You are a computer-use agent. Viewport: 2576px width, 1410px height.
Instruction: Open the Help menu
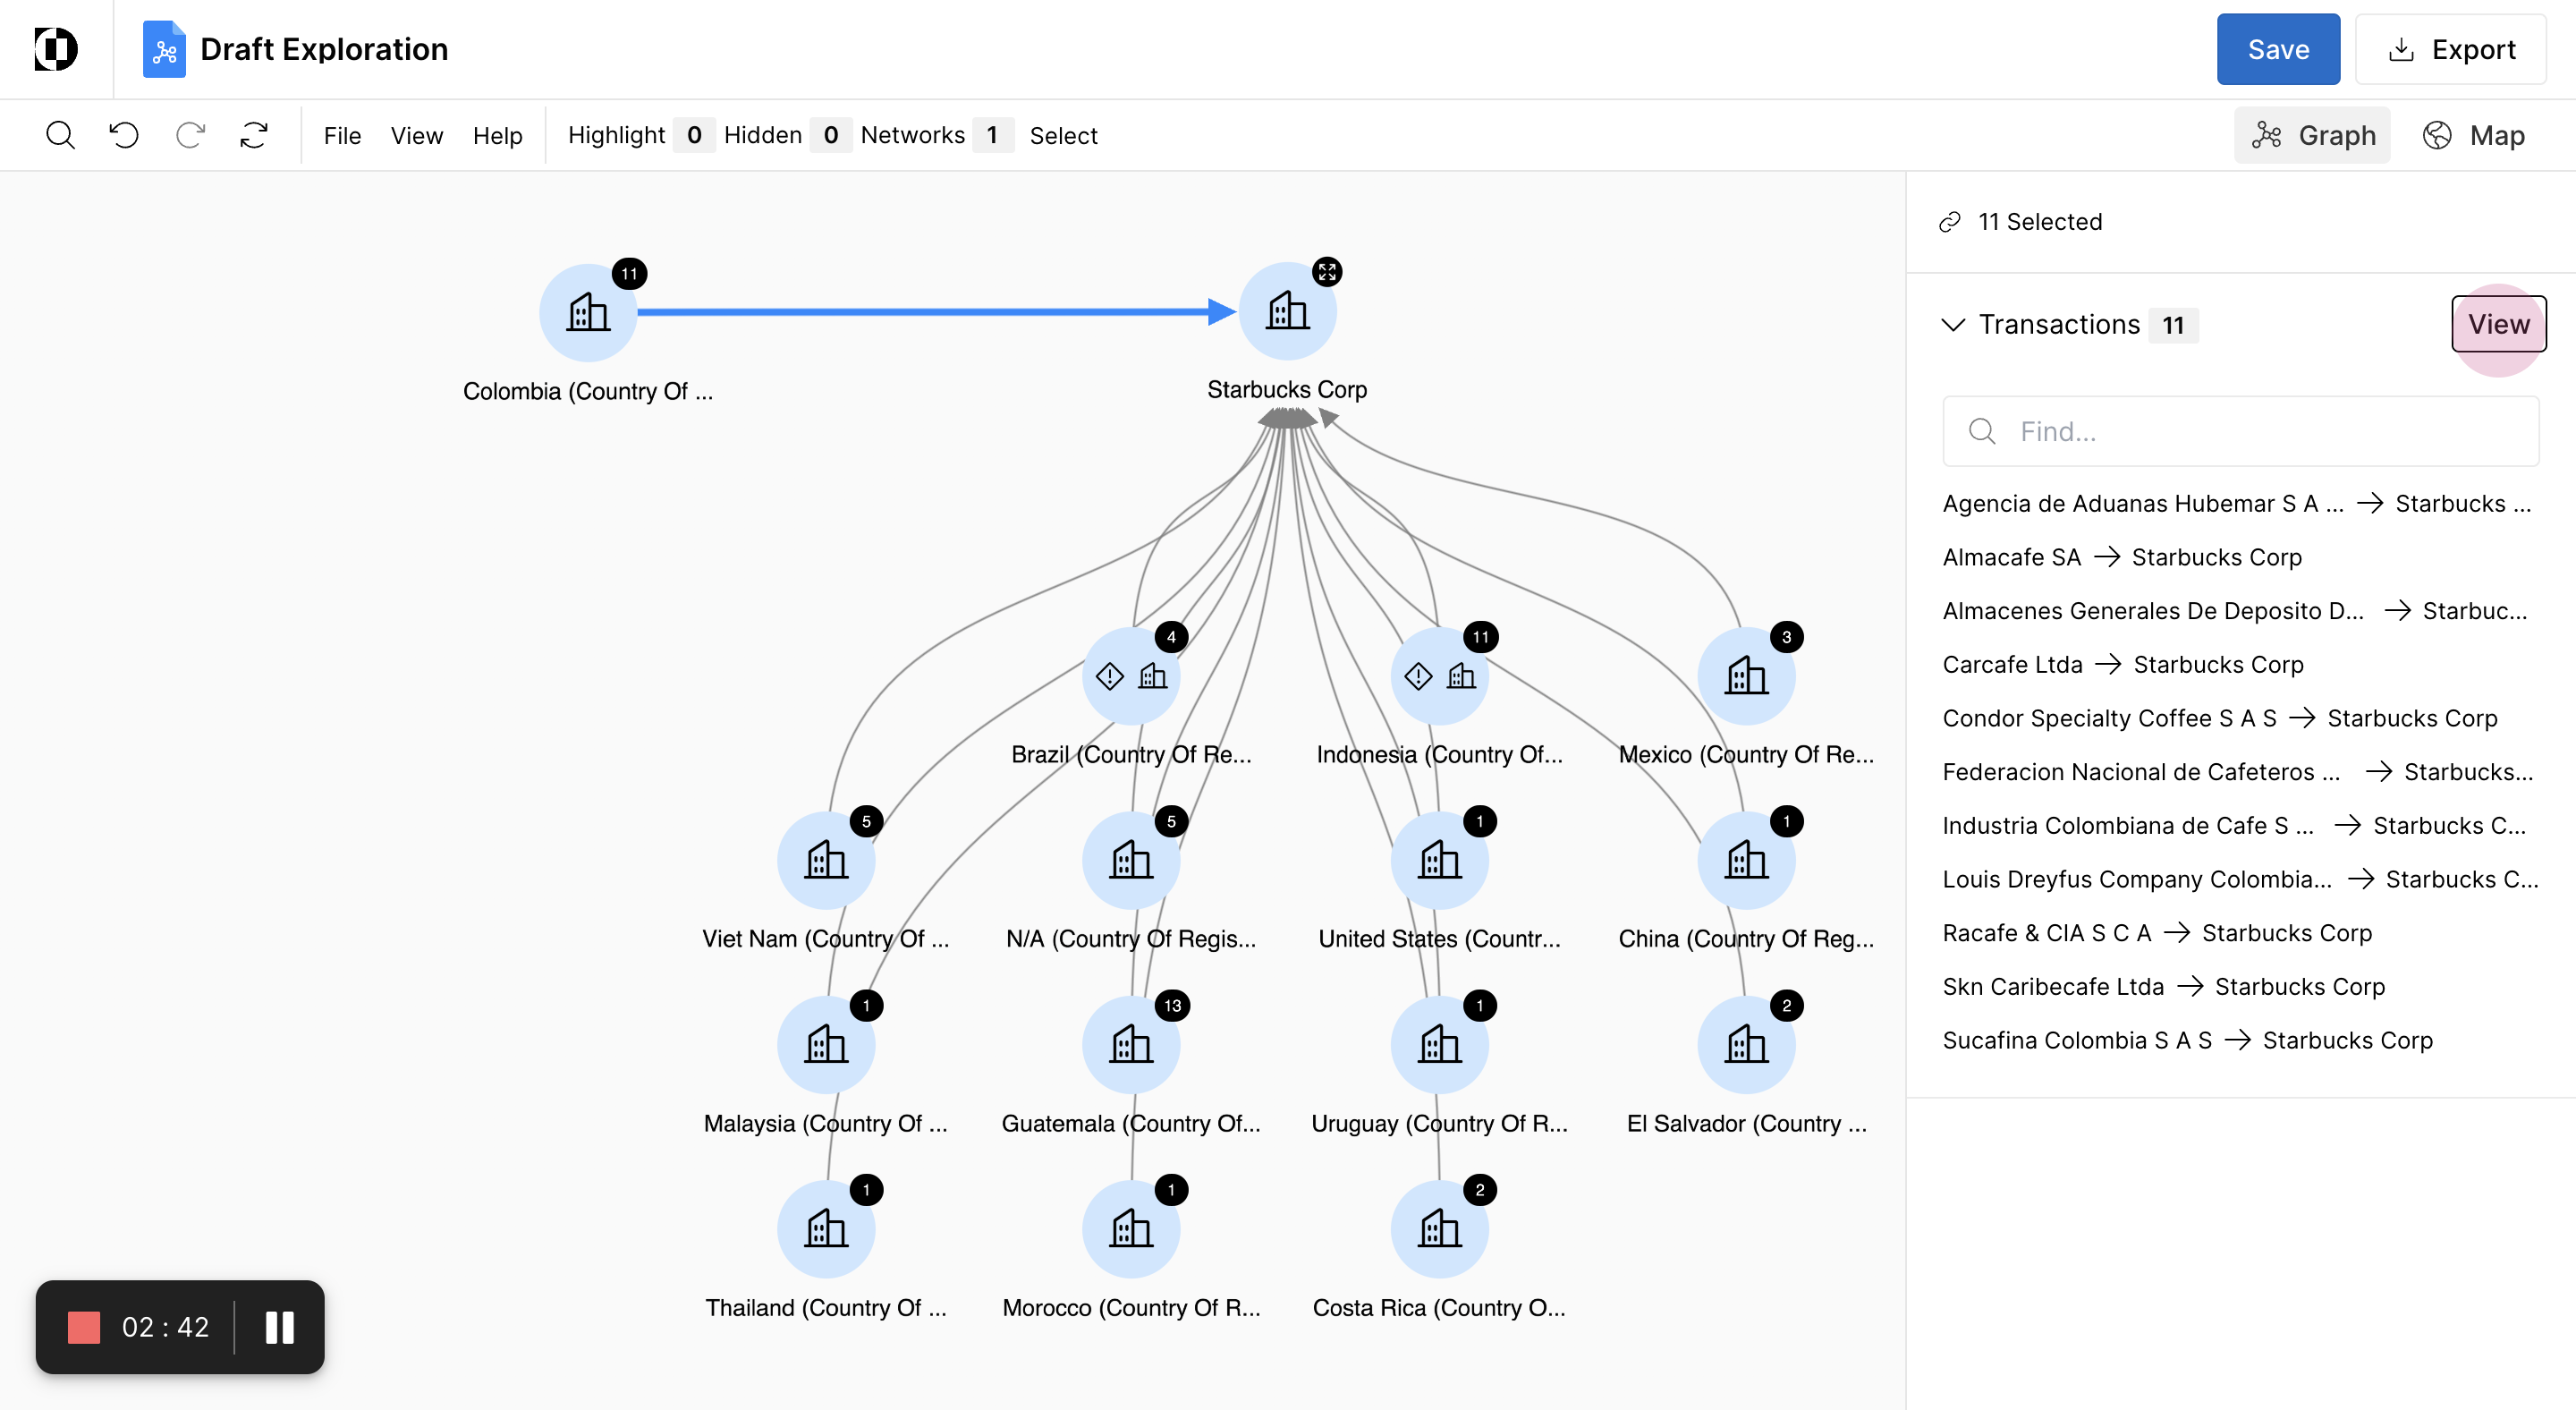click(497, 135)
